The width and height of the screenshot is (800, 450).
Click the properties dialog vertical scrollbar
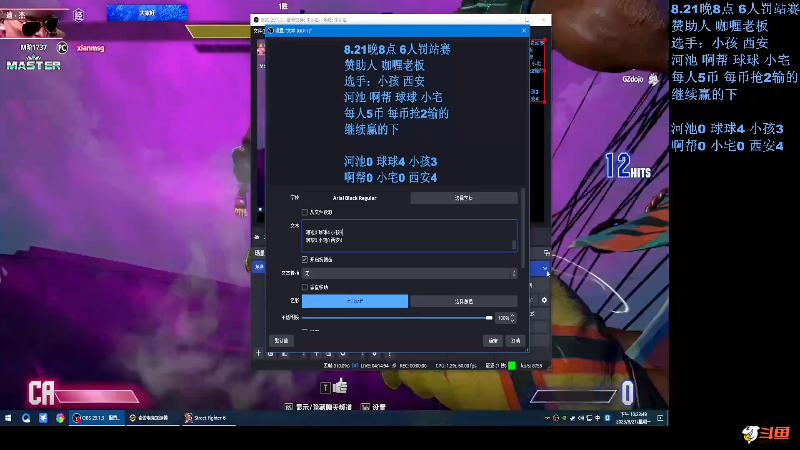click(x=523, y=227)
